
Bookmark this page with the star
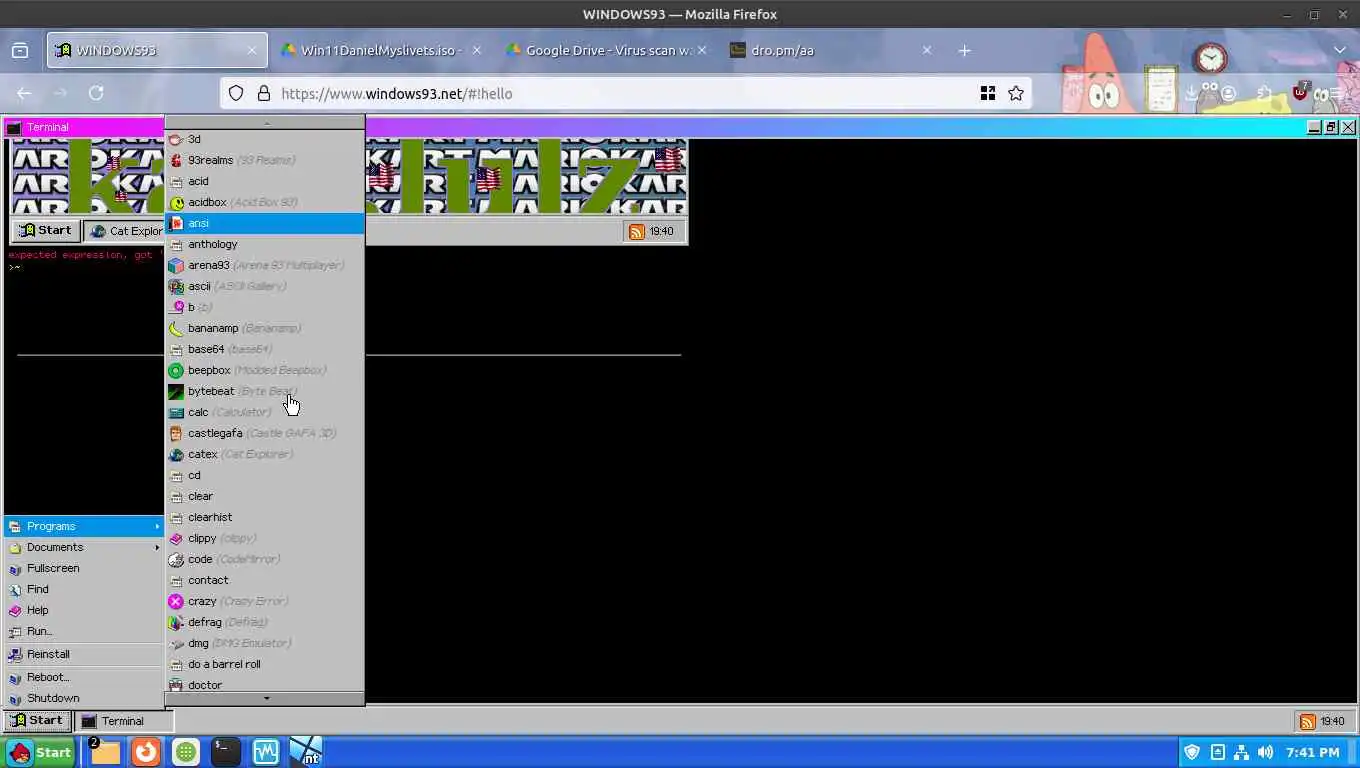pyautogui.click(x=1016, y=93)
